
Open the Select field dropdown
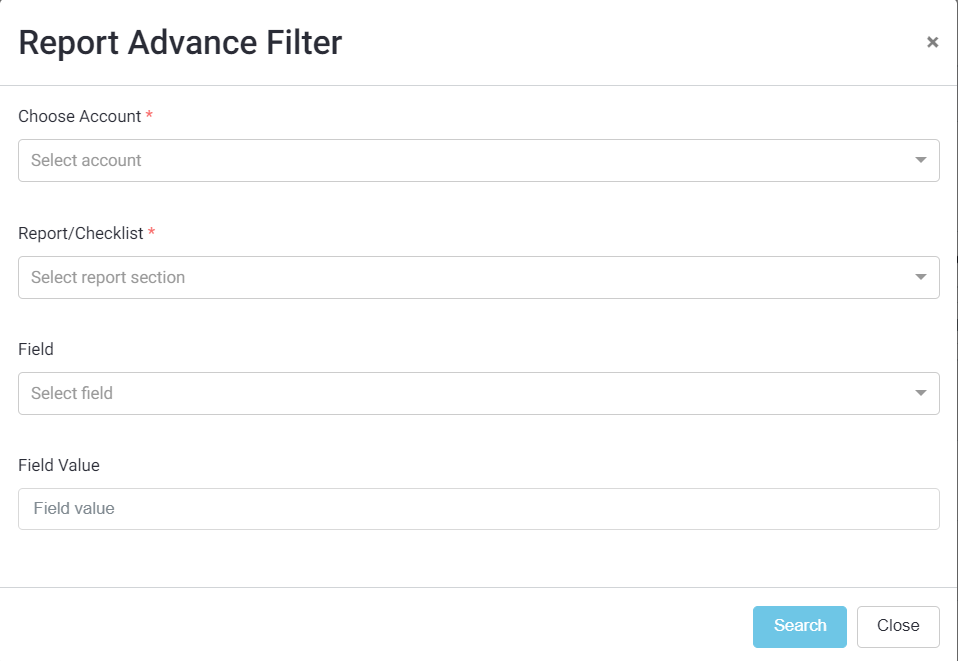point(478,393)
